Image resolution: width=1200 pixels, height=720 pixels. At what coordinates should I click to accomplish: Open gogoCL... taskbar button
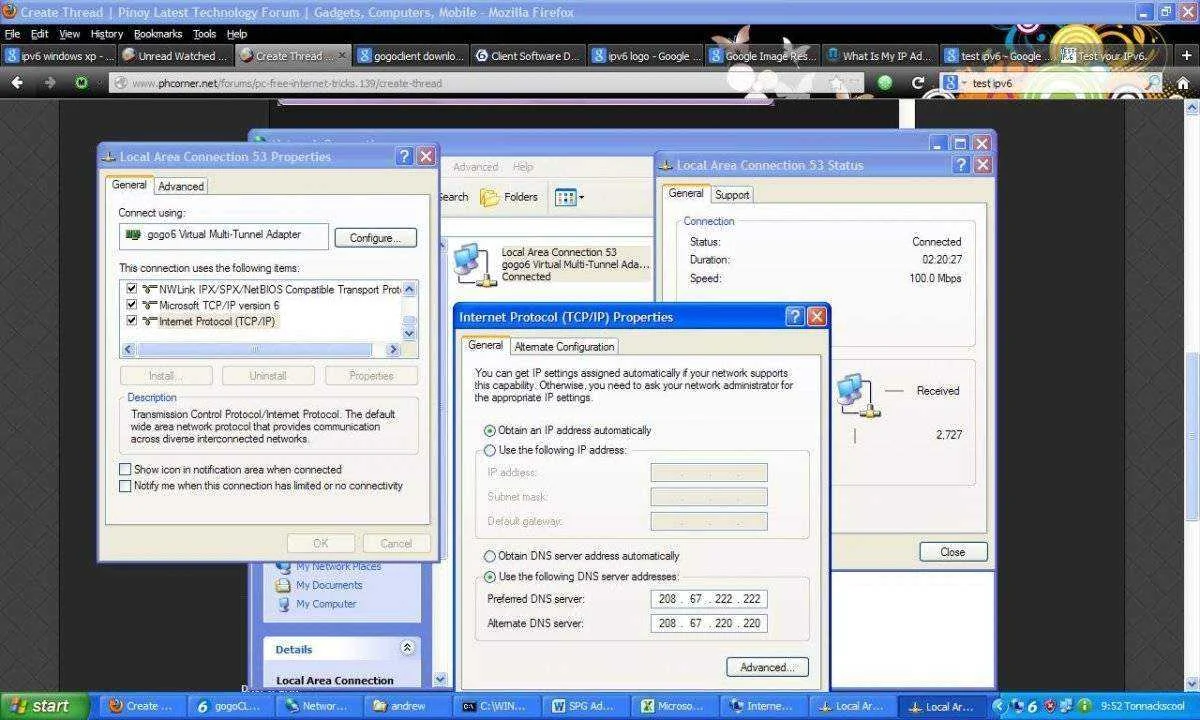coord(229,706)
